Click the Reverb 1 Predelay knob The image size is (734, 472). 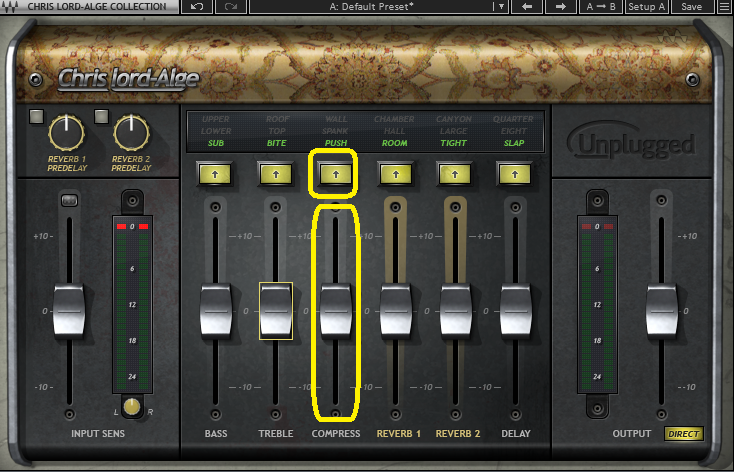pyautogui.click(x=66, y=131)
